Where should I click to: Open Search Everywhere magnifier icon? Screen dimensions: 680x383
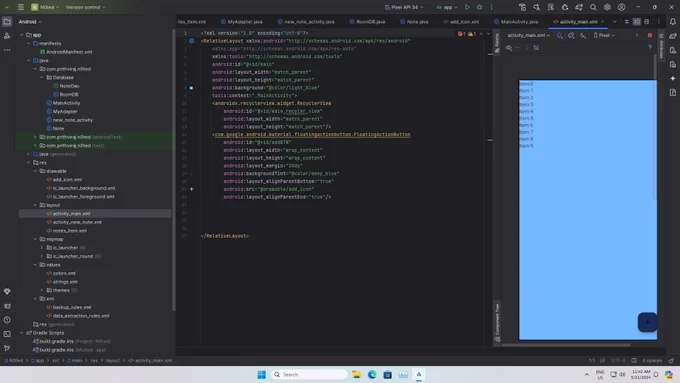pyautogui.click(x=593, y=7)
